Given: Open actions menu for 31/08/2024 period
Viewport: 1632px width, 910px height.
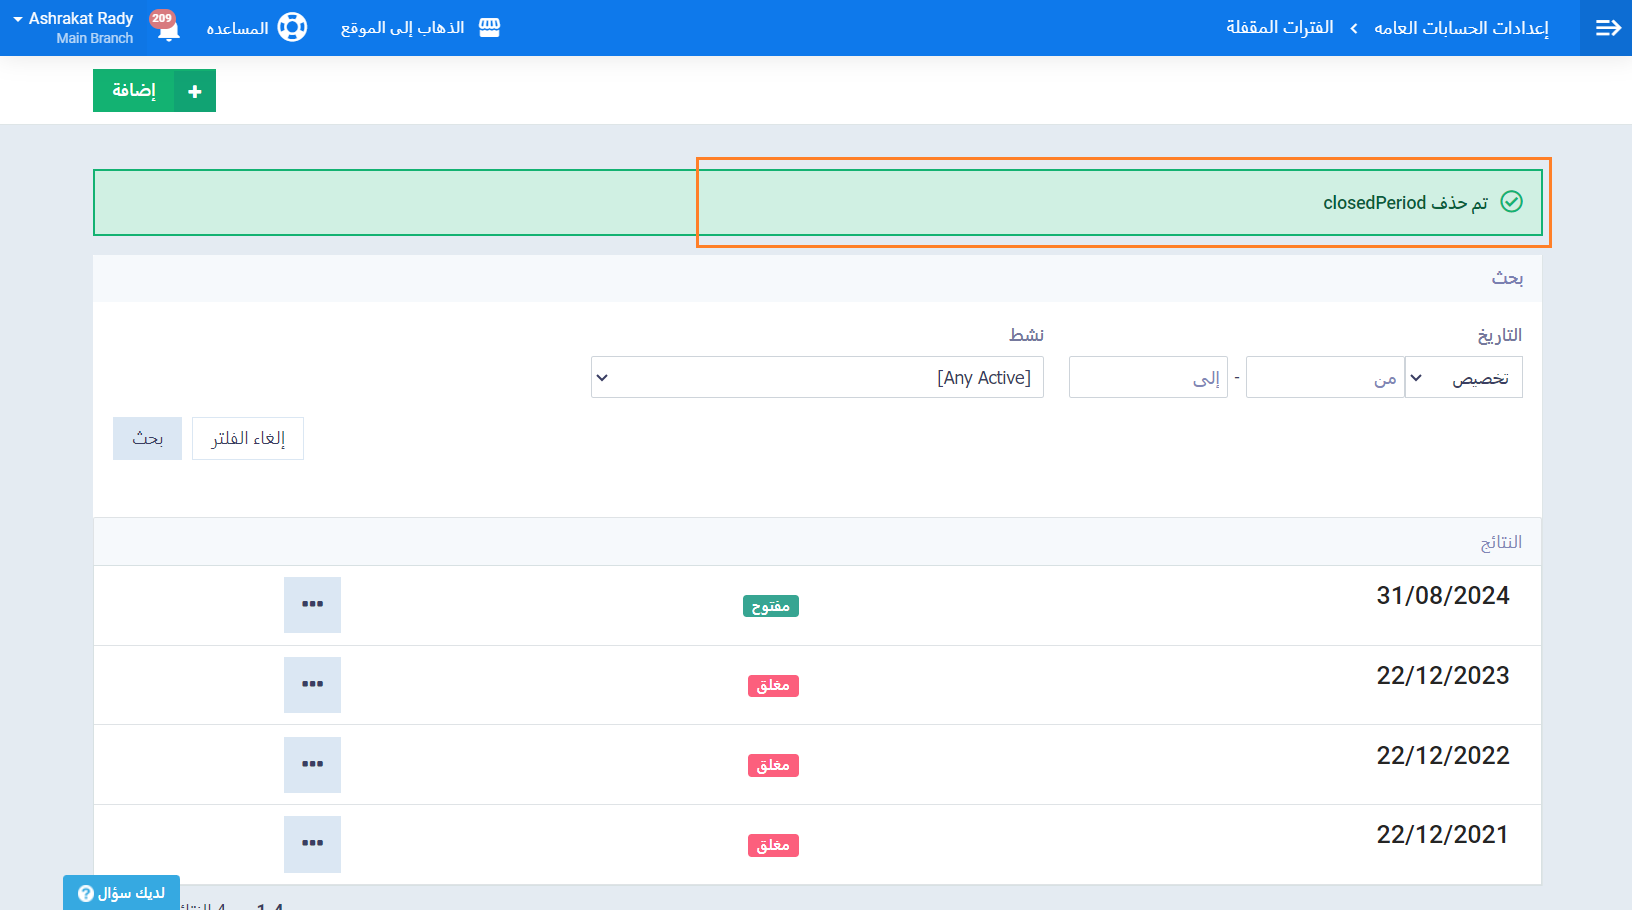Looking at the screenshot, I should (x=312, y=605).
